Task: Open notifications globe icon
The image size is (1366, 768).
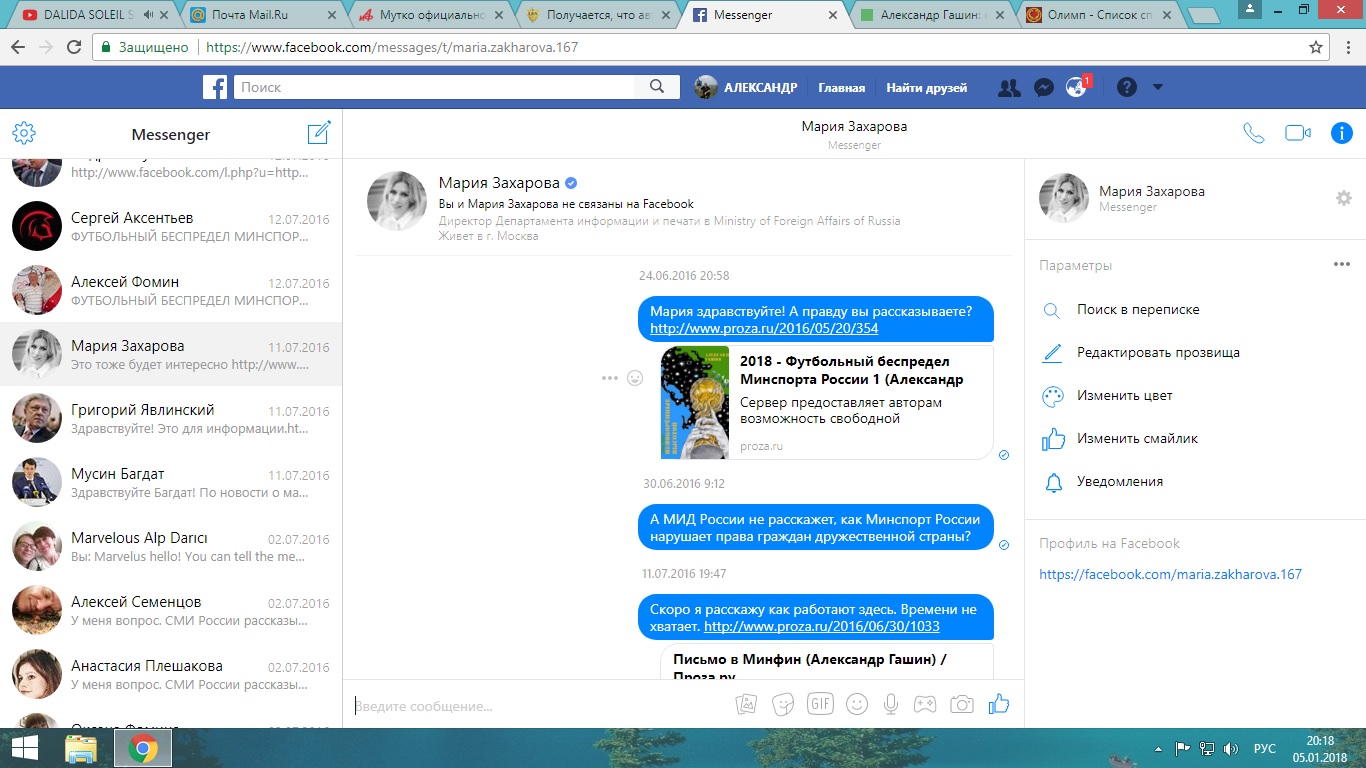Action: click(1076, 88)
